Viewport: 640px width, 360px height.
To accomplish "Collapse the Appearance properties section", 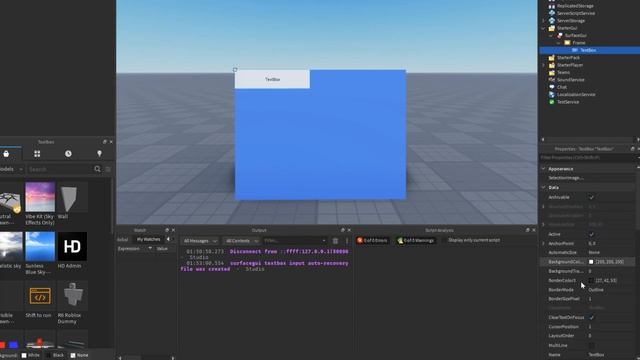I will [543, 169].
